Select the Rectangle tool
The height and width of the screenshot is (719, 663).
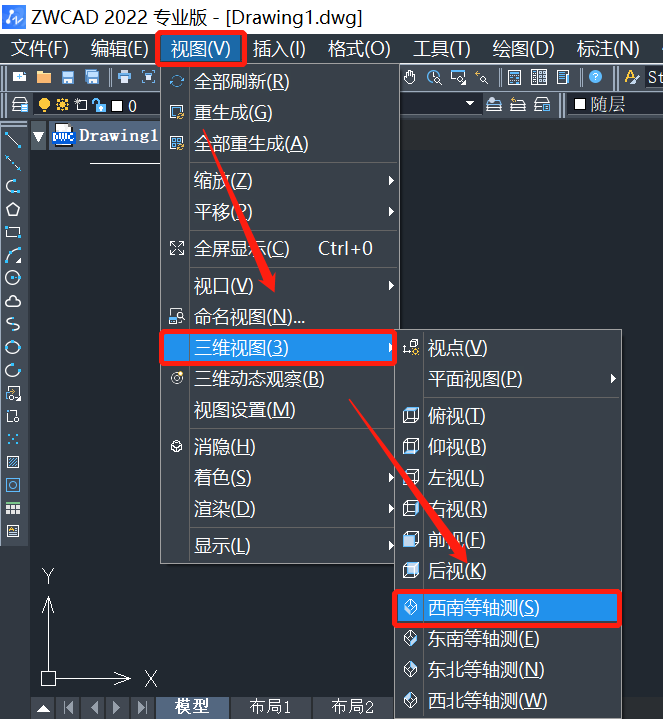[13, 232]
